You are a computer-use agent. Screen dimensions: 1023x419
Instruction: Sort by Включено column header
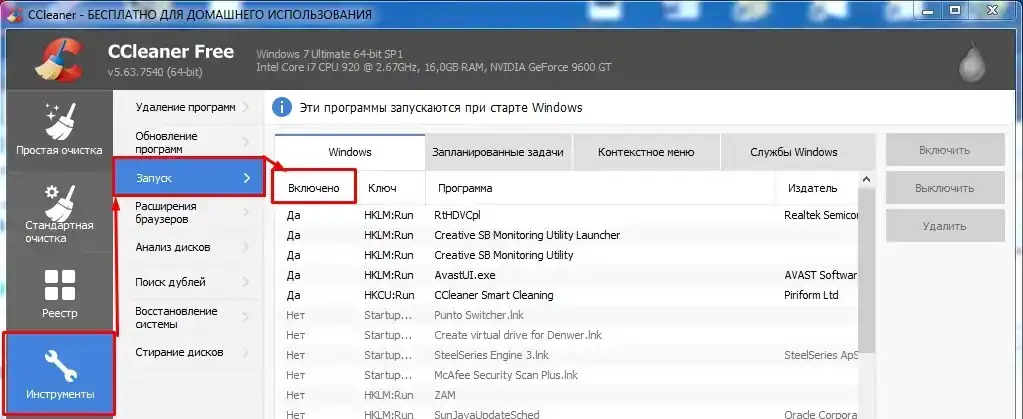click(314, 188)
